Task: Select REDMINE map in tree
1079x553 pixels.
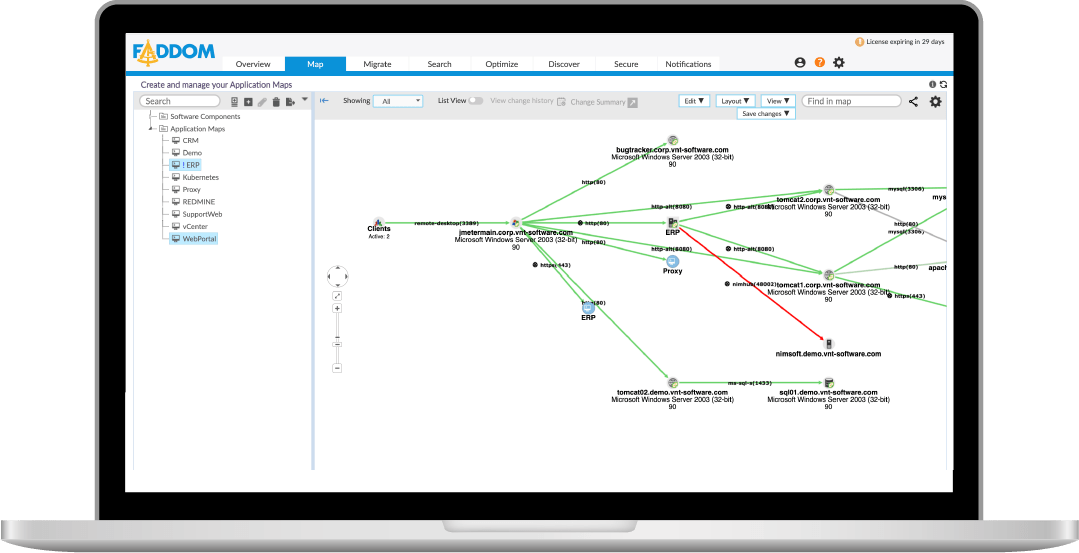Action: [198, 202]
